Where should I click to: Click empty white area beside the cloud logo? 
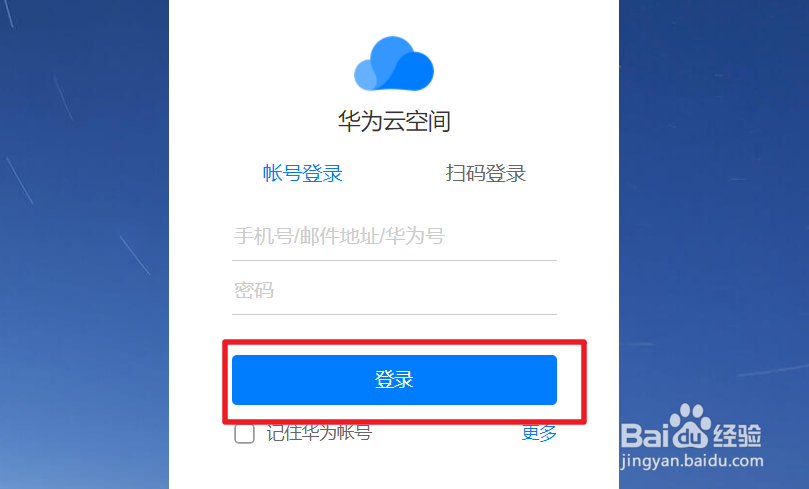(x=516, y=62)
